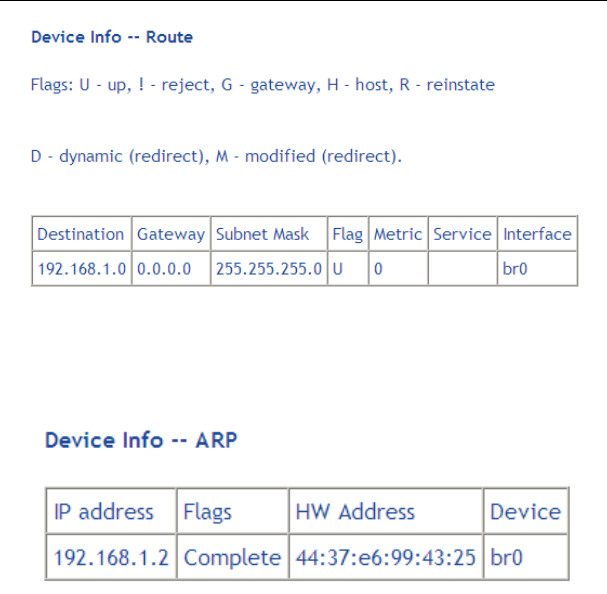607x594 pixels.
Task: Click the Flag column header in route table
Action: [348, 234]
